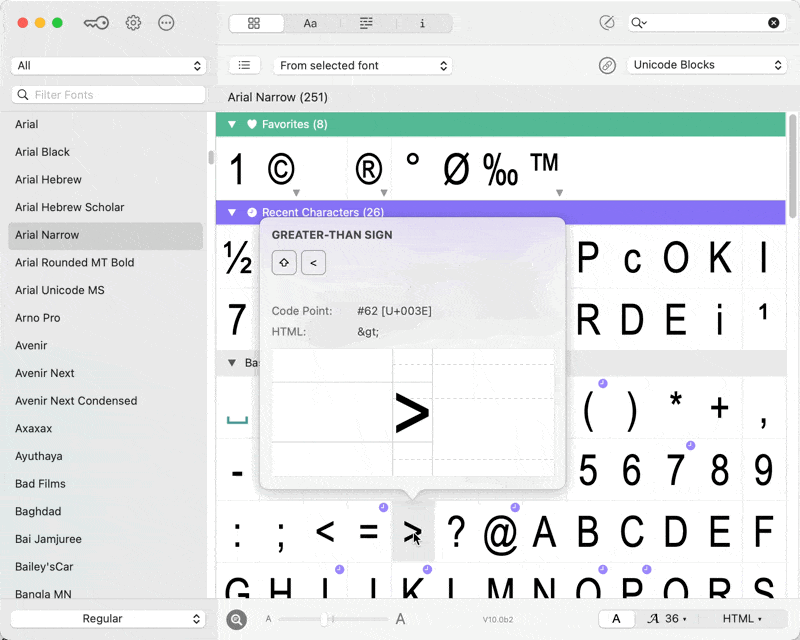Viewport: 800px width, 640px height.
Task: Click the ellipsis more-options icon
Action: [166, 23]
